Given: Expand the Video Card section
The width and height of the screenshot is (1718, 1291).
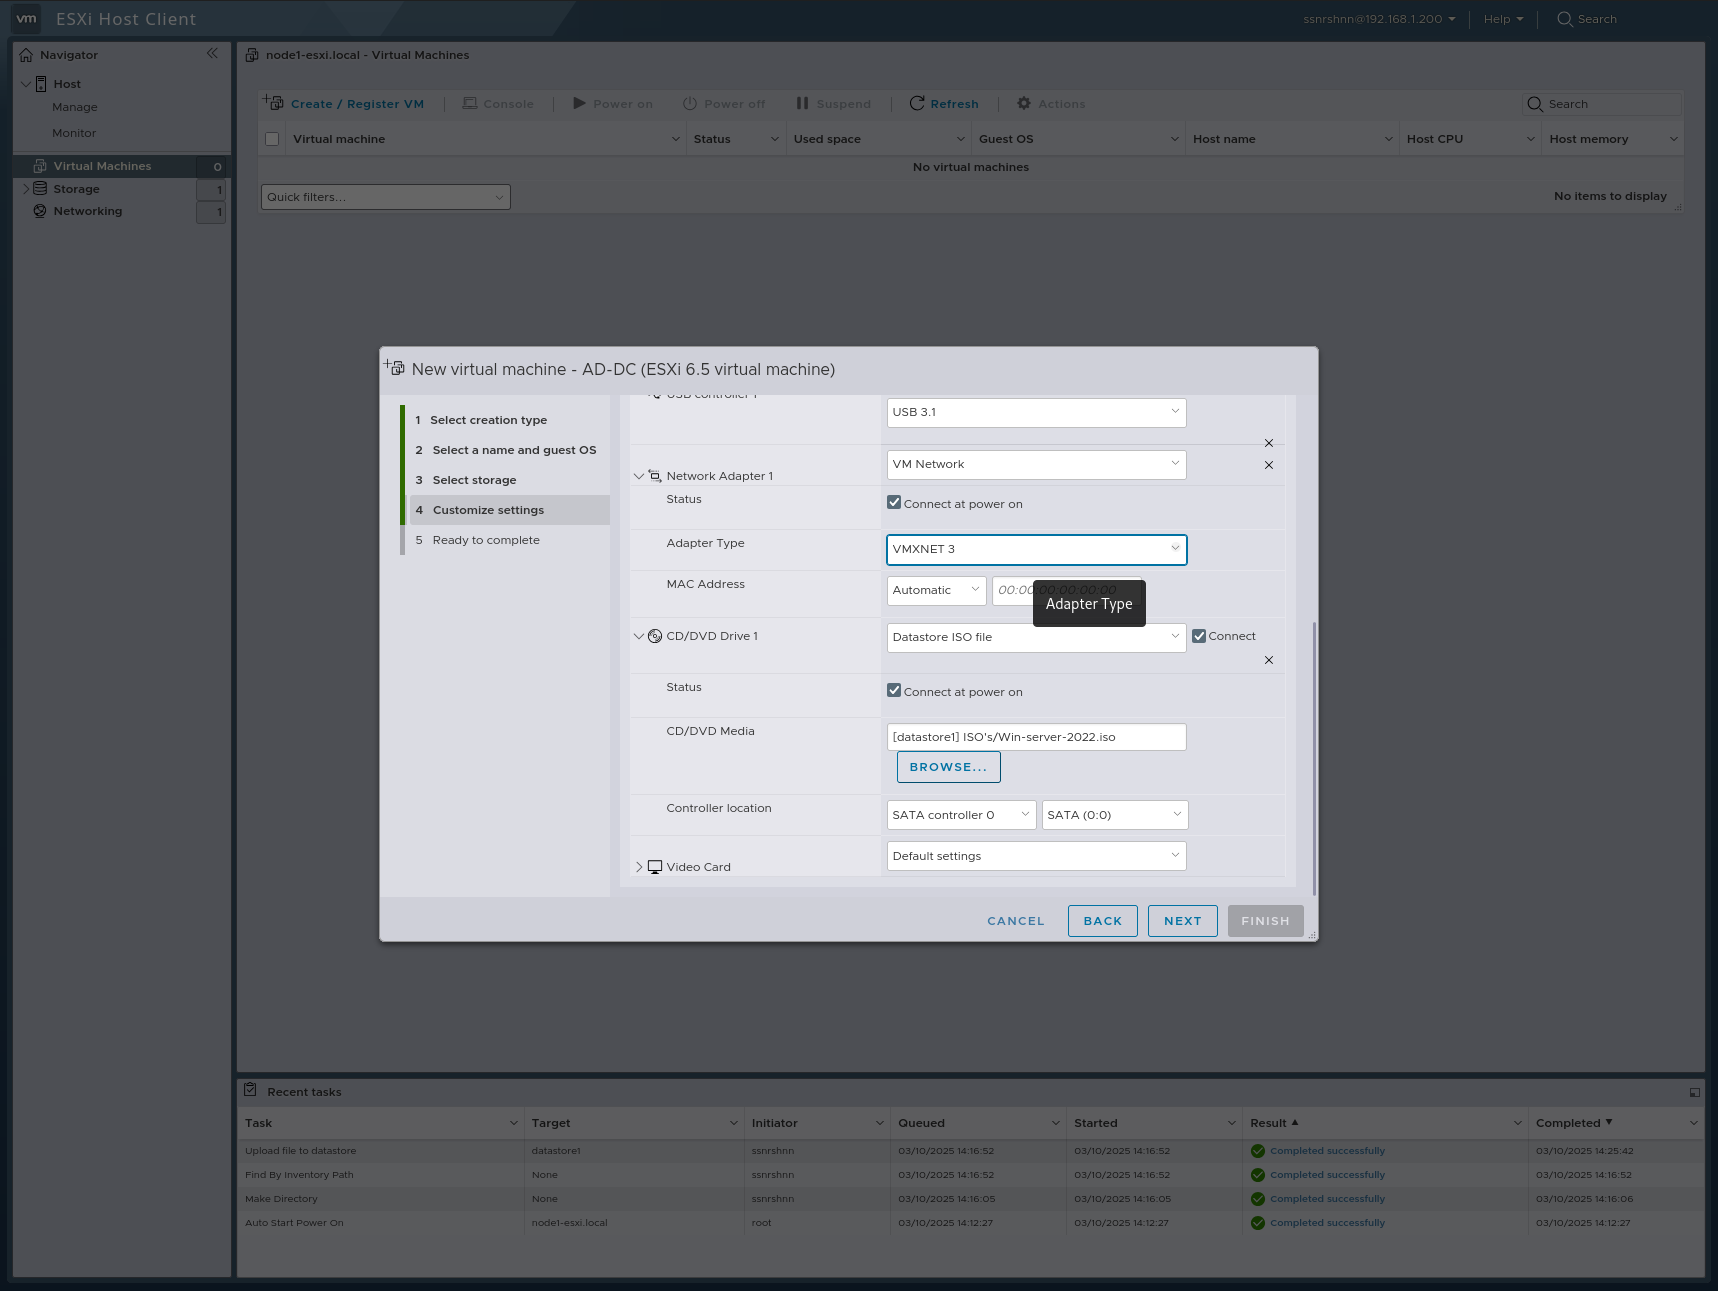Looking at the screenshot, I should pyautogui.click(x=639, y=866).
